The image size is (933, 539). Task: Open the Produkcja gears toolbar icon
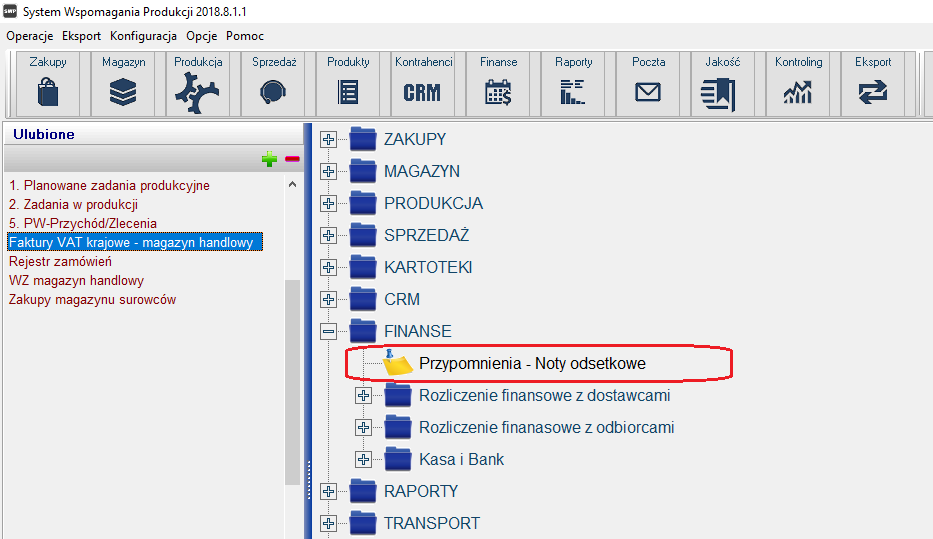coord(198,92)
